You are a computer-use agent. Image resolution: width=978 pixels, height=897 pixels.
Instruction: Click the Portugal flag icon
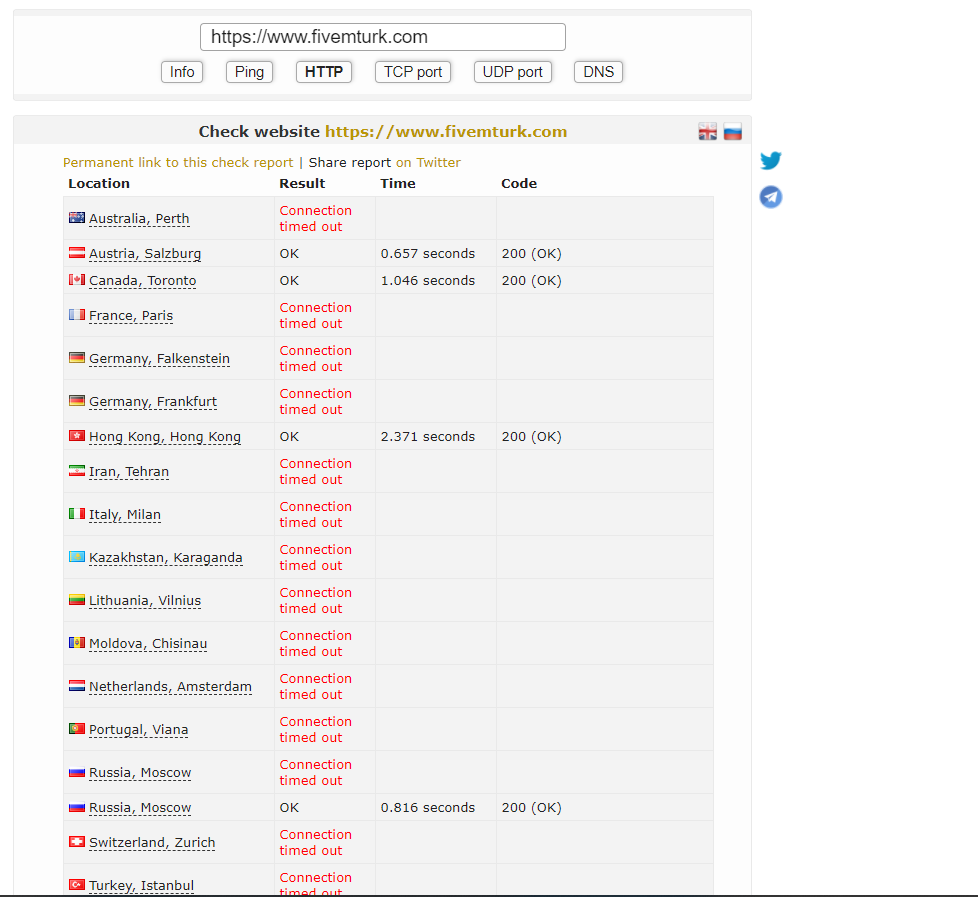tap(77, 729)
